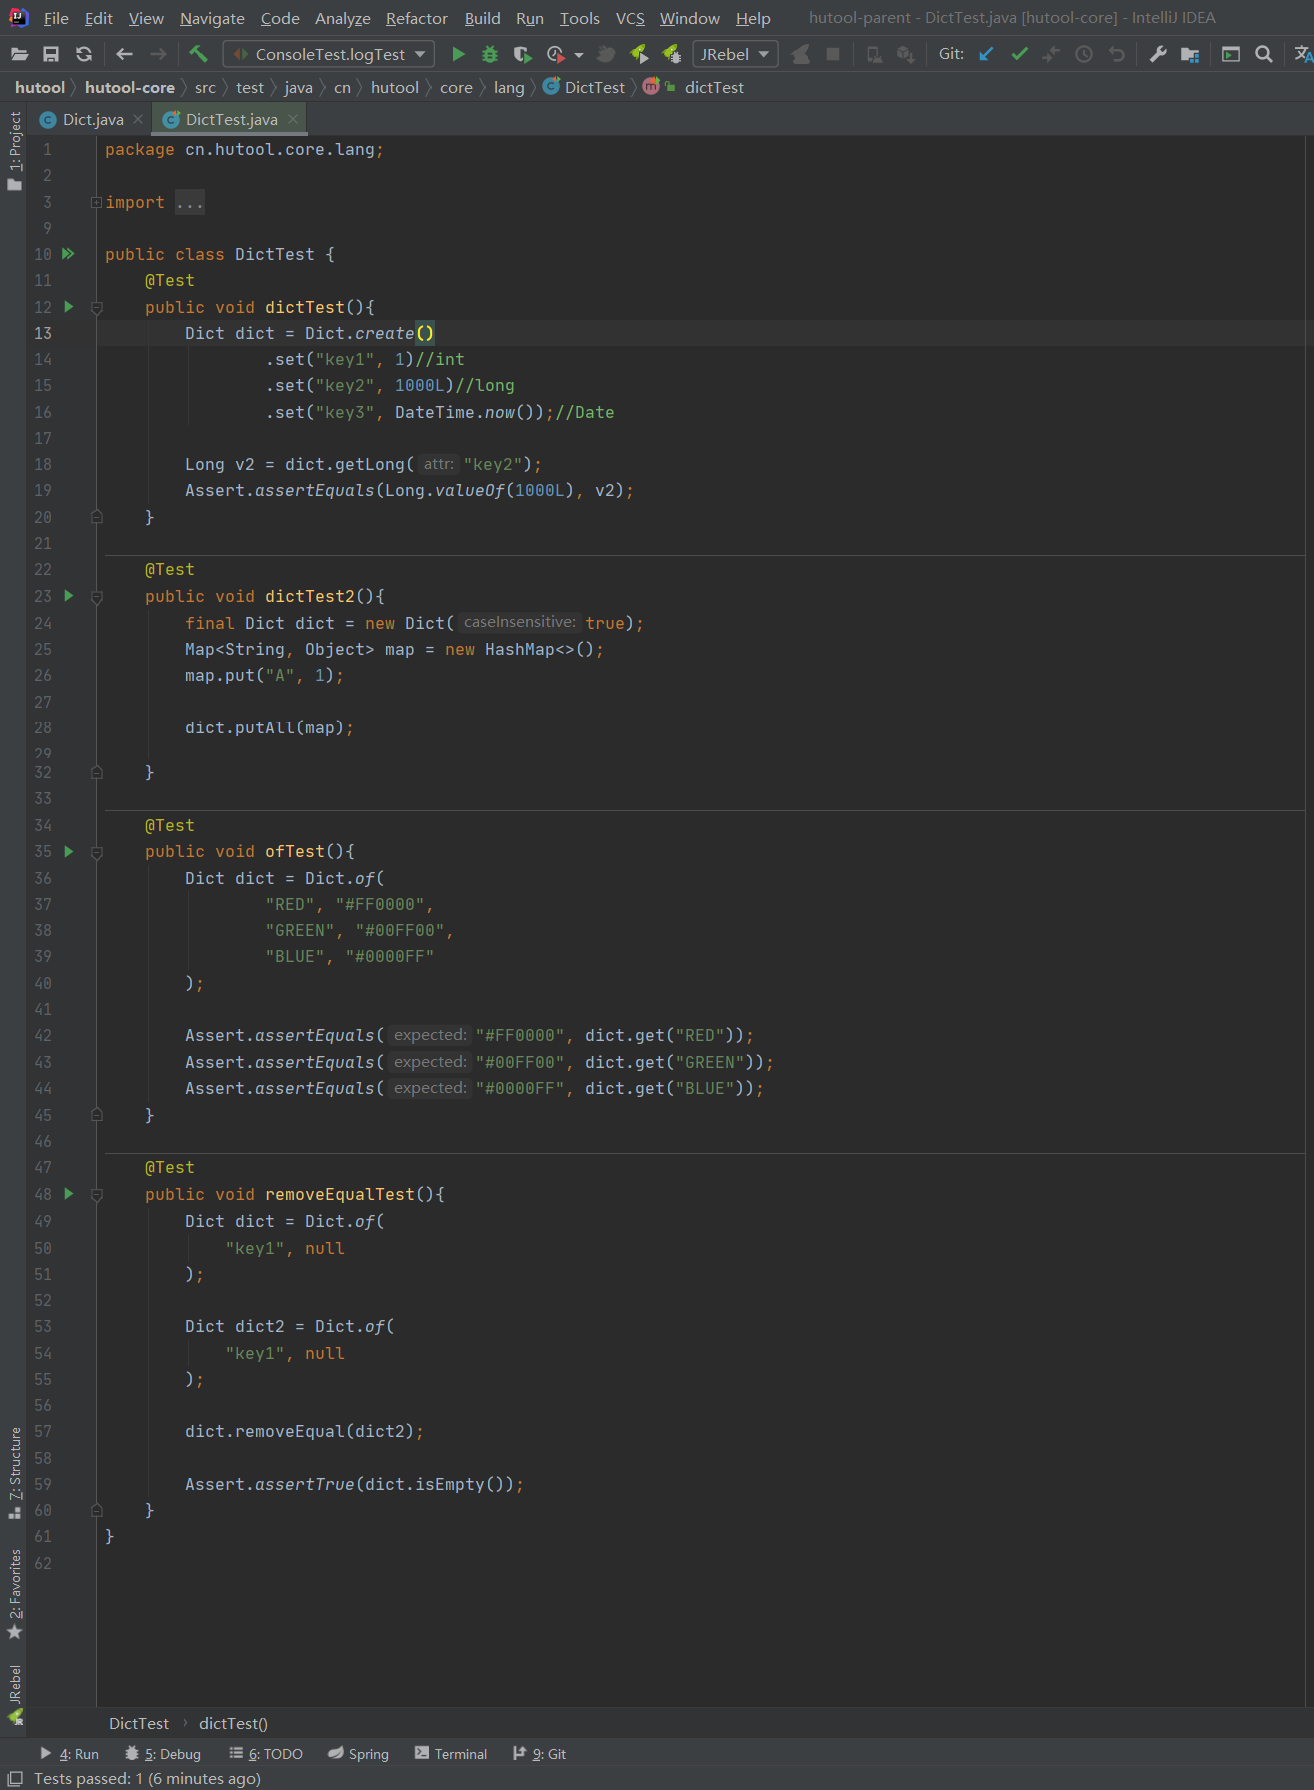Click the lang breadcrumb segment
Viewport: 1314px width, 1790px height.
point(509,88)
